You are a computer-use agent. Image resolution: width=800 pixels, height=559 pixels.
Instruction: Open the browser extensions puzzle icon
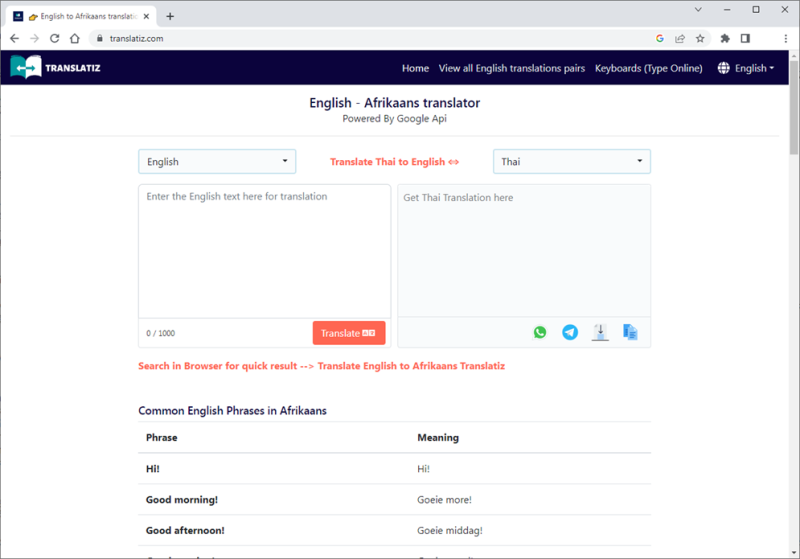click(725, 38)
